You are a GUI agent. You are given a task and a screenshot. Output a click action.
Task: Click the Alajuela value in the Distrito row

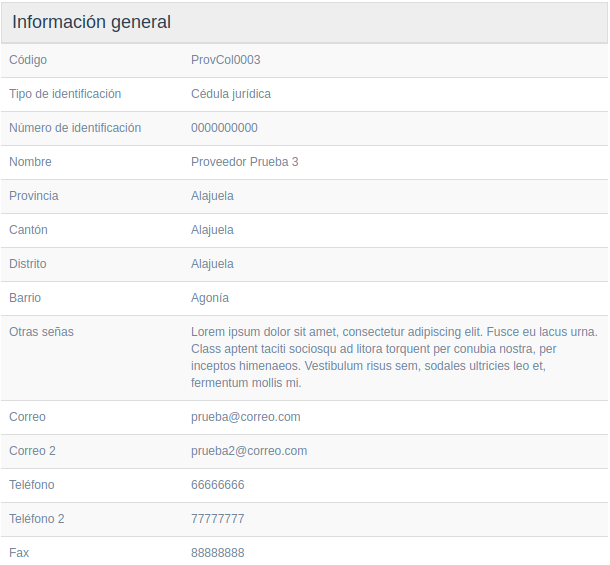pos(212,264)
